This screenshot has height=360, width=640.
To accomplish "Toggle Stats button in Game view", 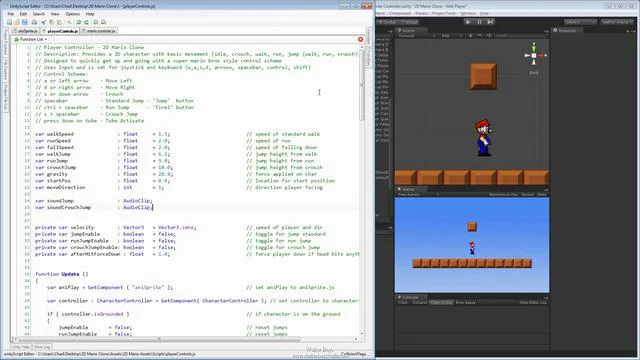I will click(x=542, y=195).
